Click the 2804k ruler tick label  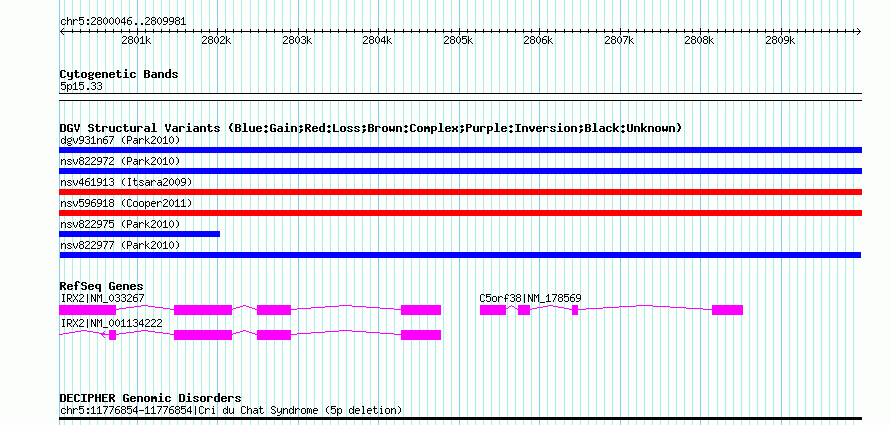378,41
